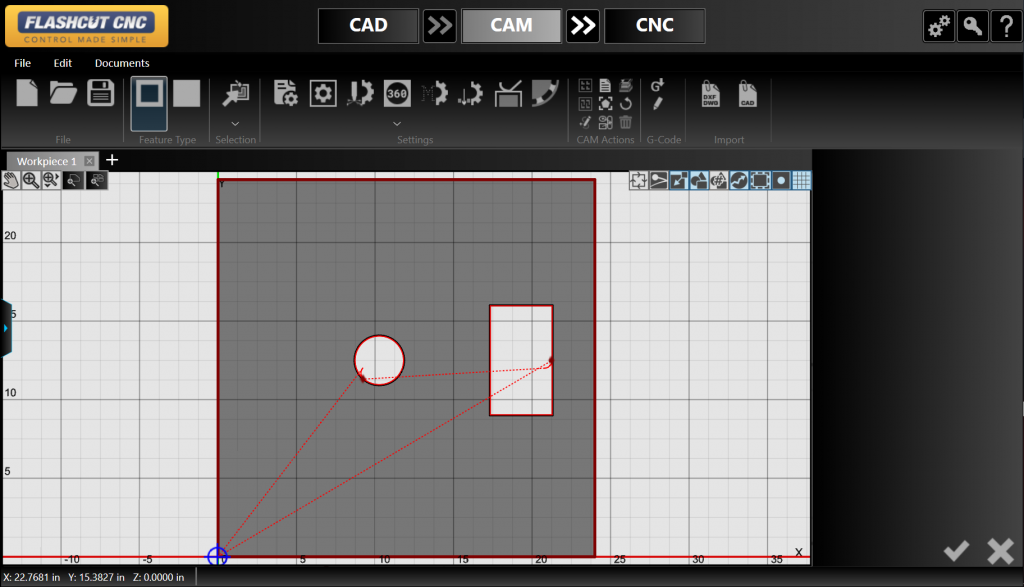The height and width of the screenshot is (587, 1024).
Task: Edit G-code with the pencil icon
Action: tap(658, 104)
